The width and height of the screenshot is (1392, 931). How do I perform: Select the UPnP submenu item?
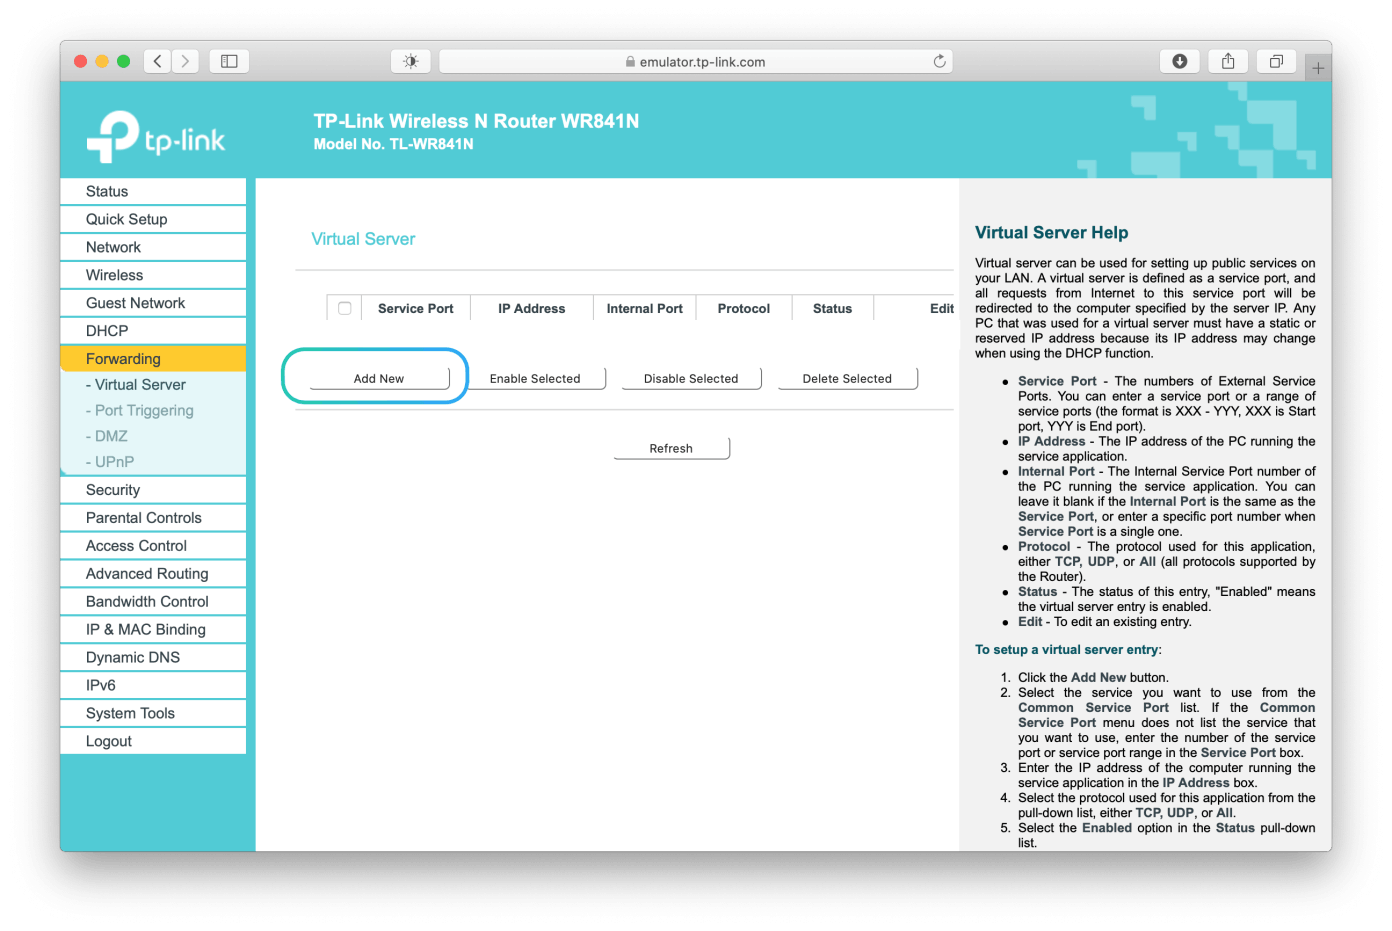(x=110, y=462)
